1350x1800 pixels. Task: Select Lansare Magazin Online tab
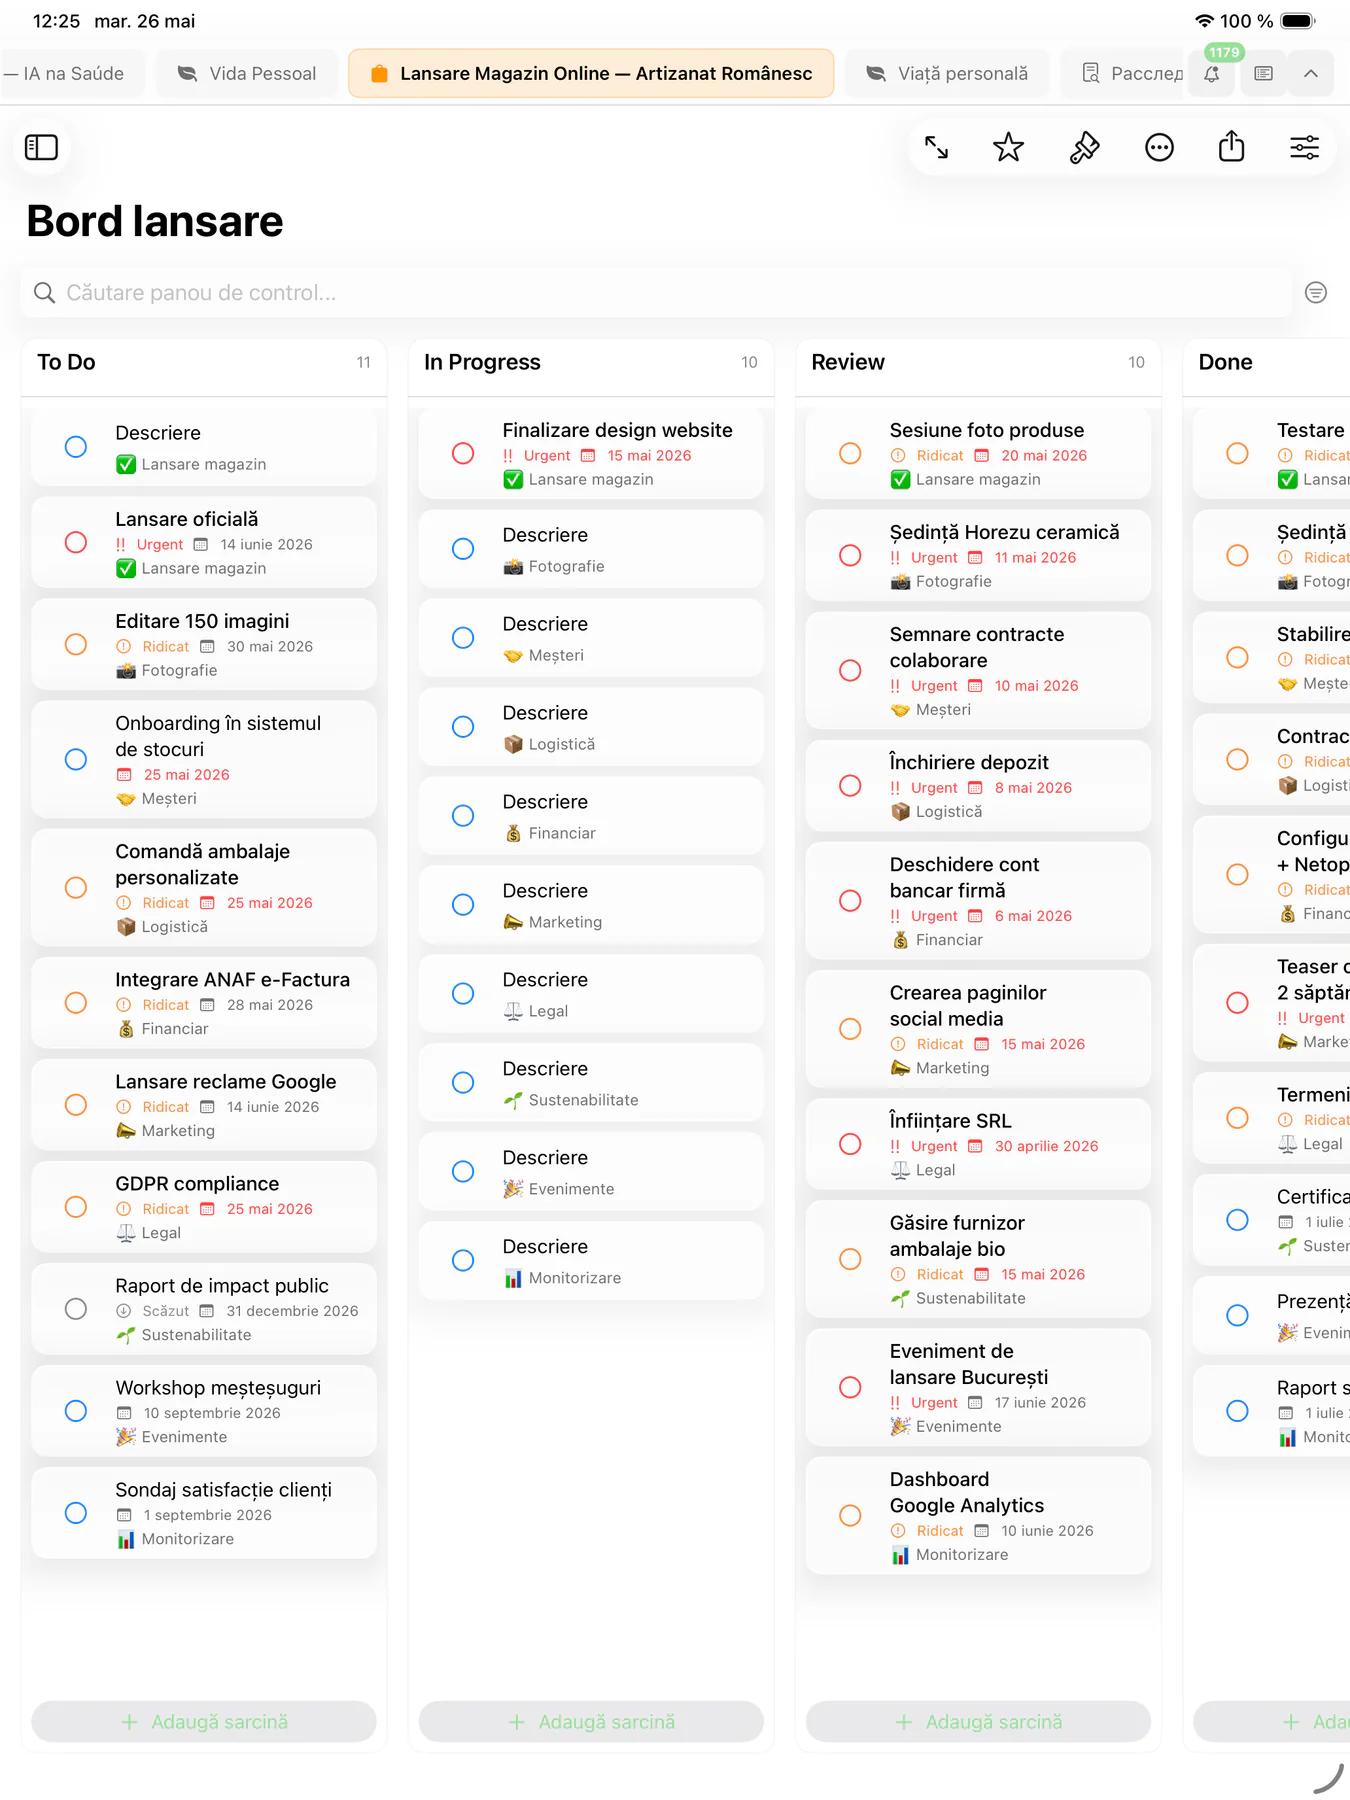coord(591,73)
